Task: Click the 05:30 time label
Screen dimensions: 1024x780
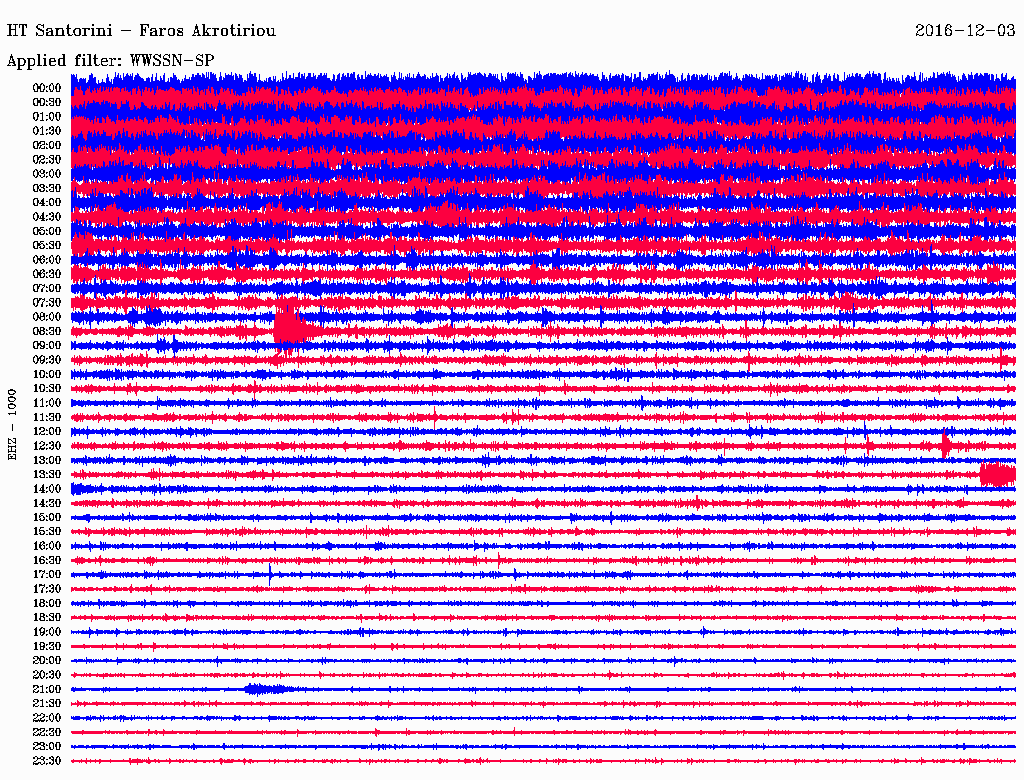Action: pyautogui.click(x=47, y=246)
